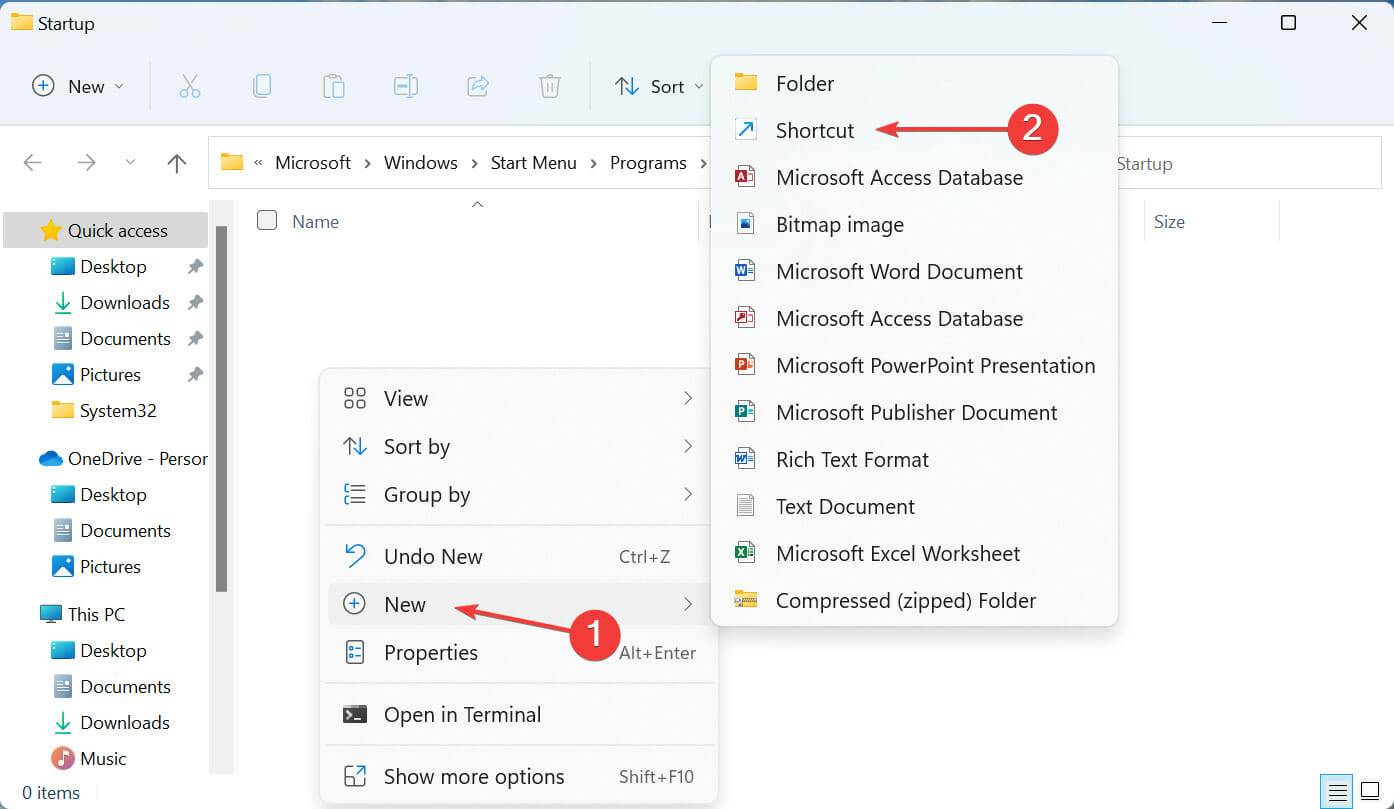
Task: Select the Copy icon in the toolbar
Action: 262,86
